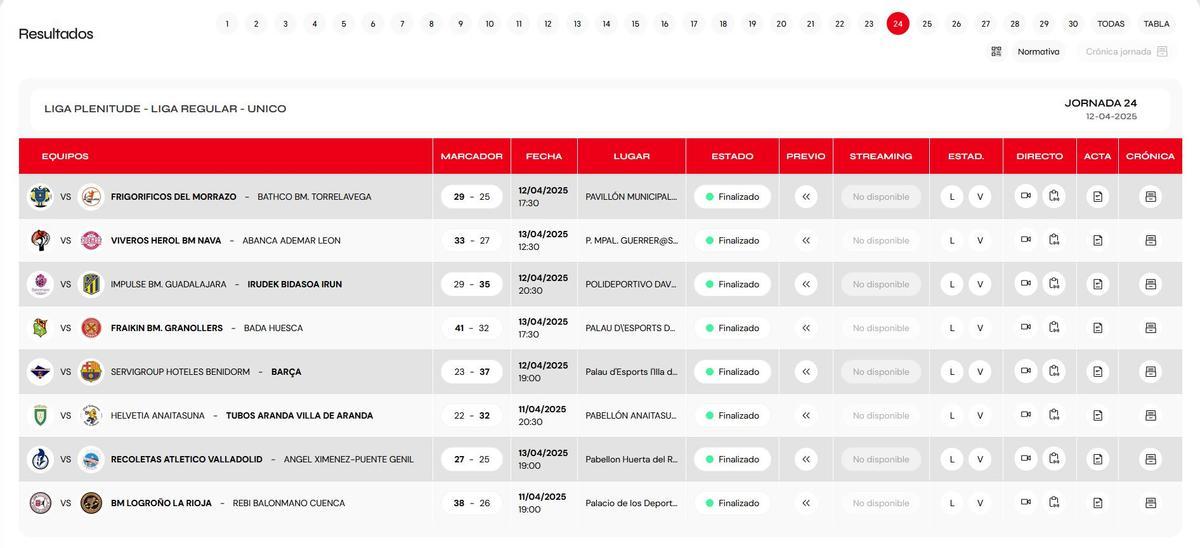Open live play-by-play for Recoletas Atletico Valladolid match

(x=1054, y=459)
